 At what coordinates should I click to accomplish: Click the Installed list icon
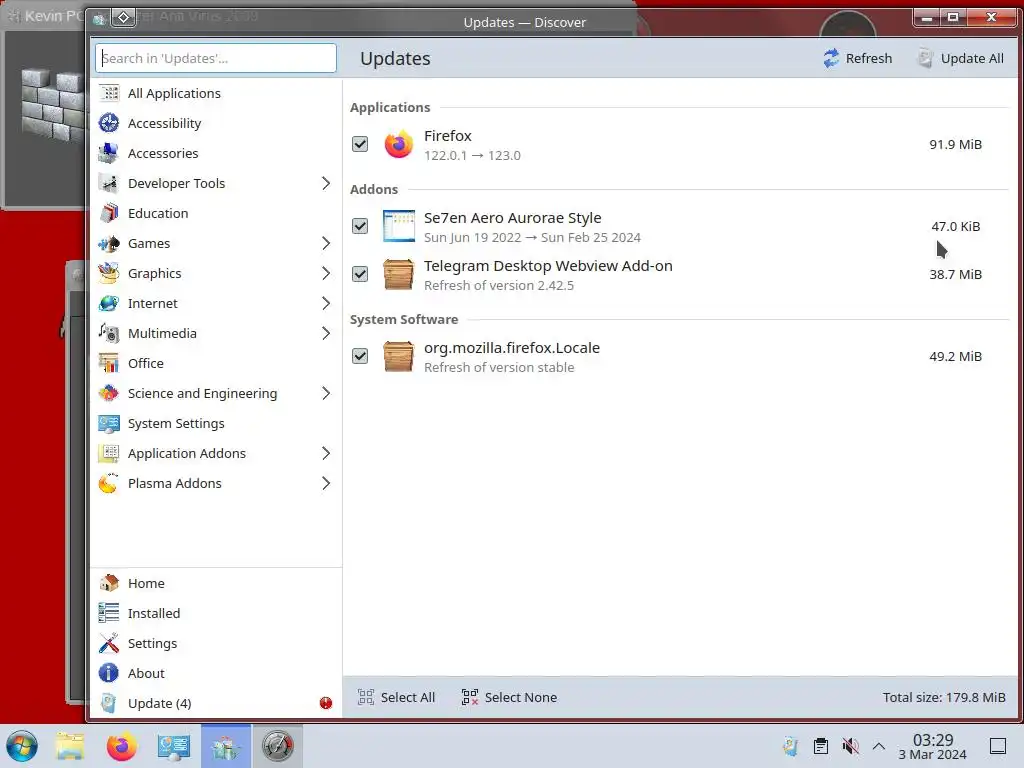coord(109,613)
